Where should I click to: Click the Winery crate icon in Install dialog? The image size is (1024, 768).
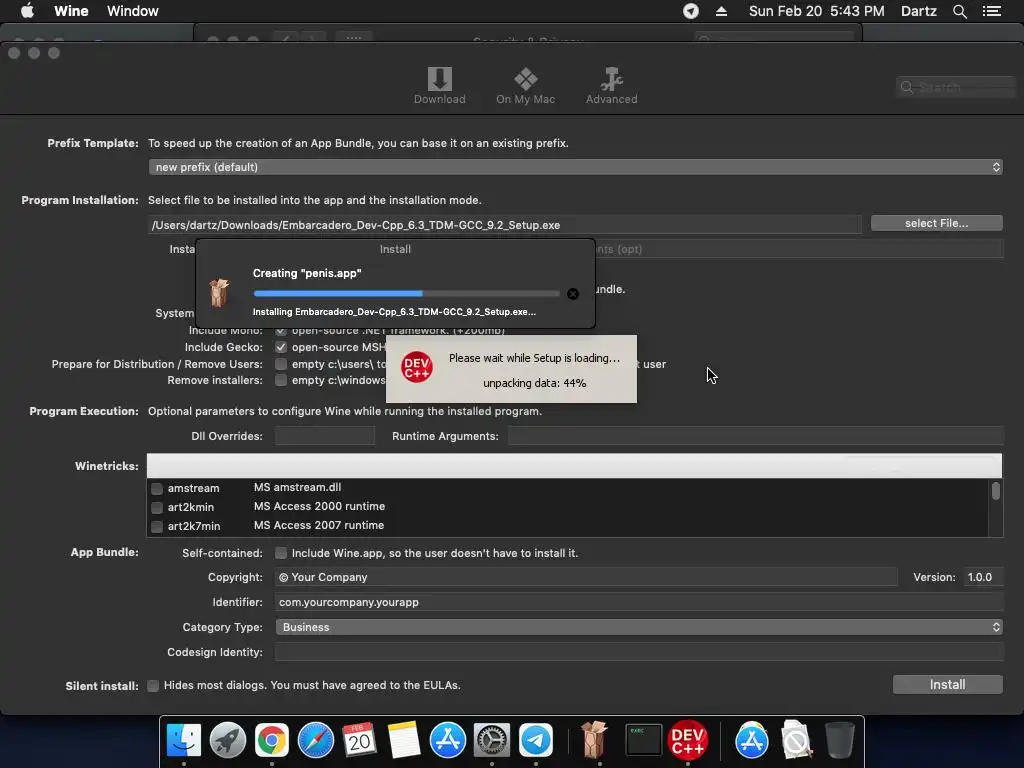(219, 292)
